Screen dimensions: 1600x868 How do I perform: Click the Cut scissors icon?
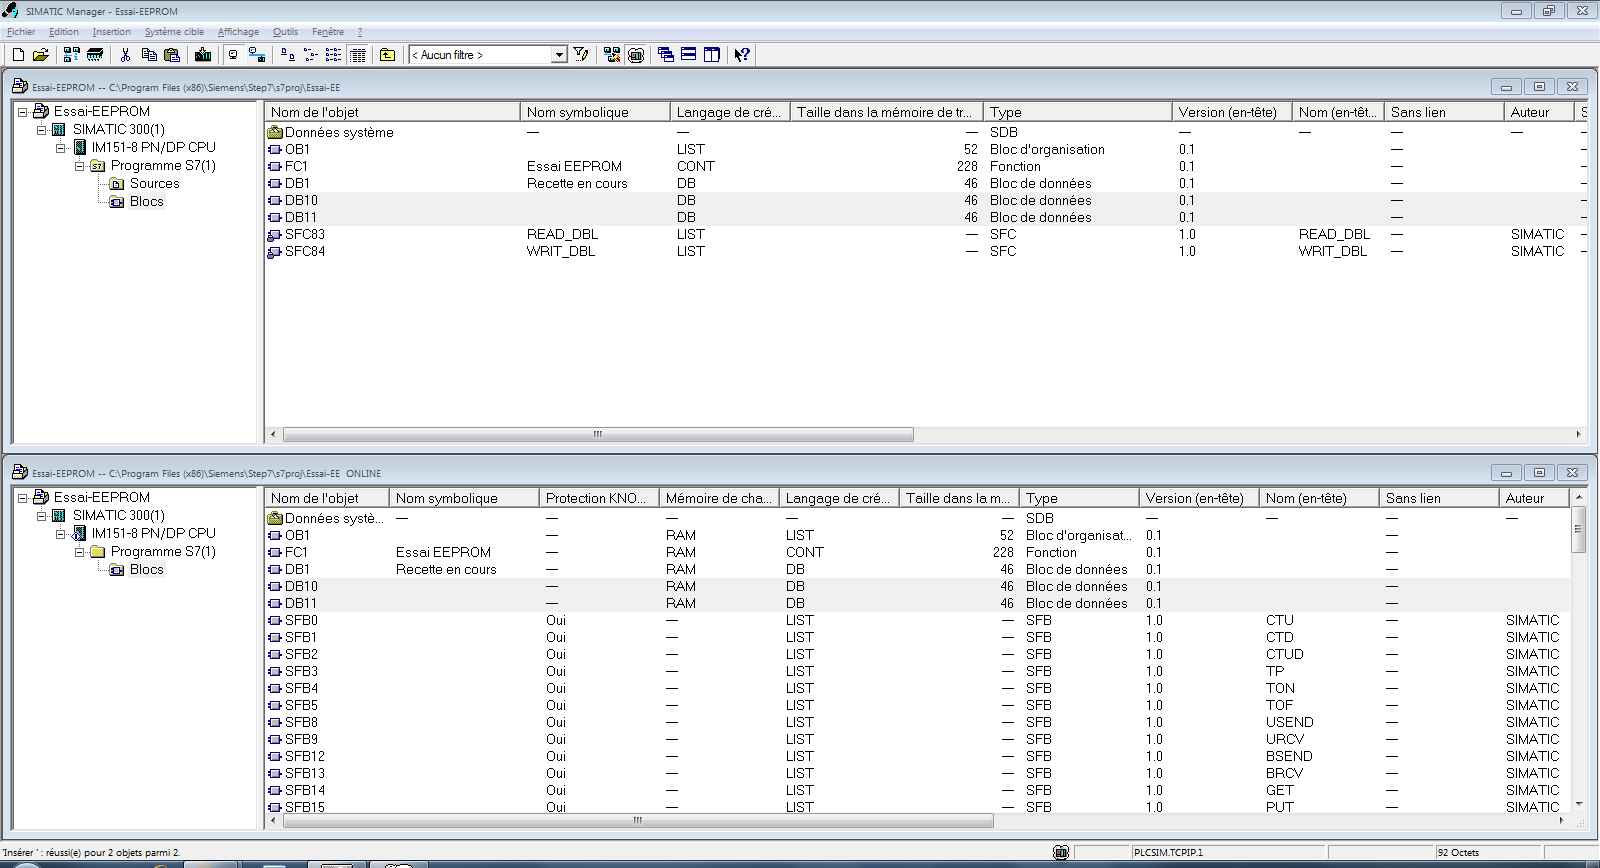(125, 55)
